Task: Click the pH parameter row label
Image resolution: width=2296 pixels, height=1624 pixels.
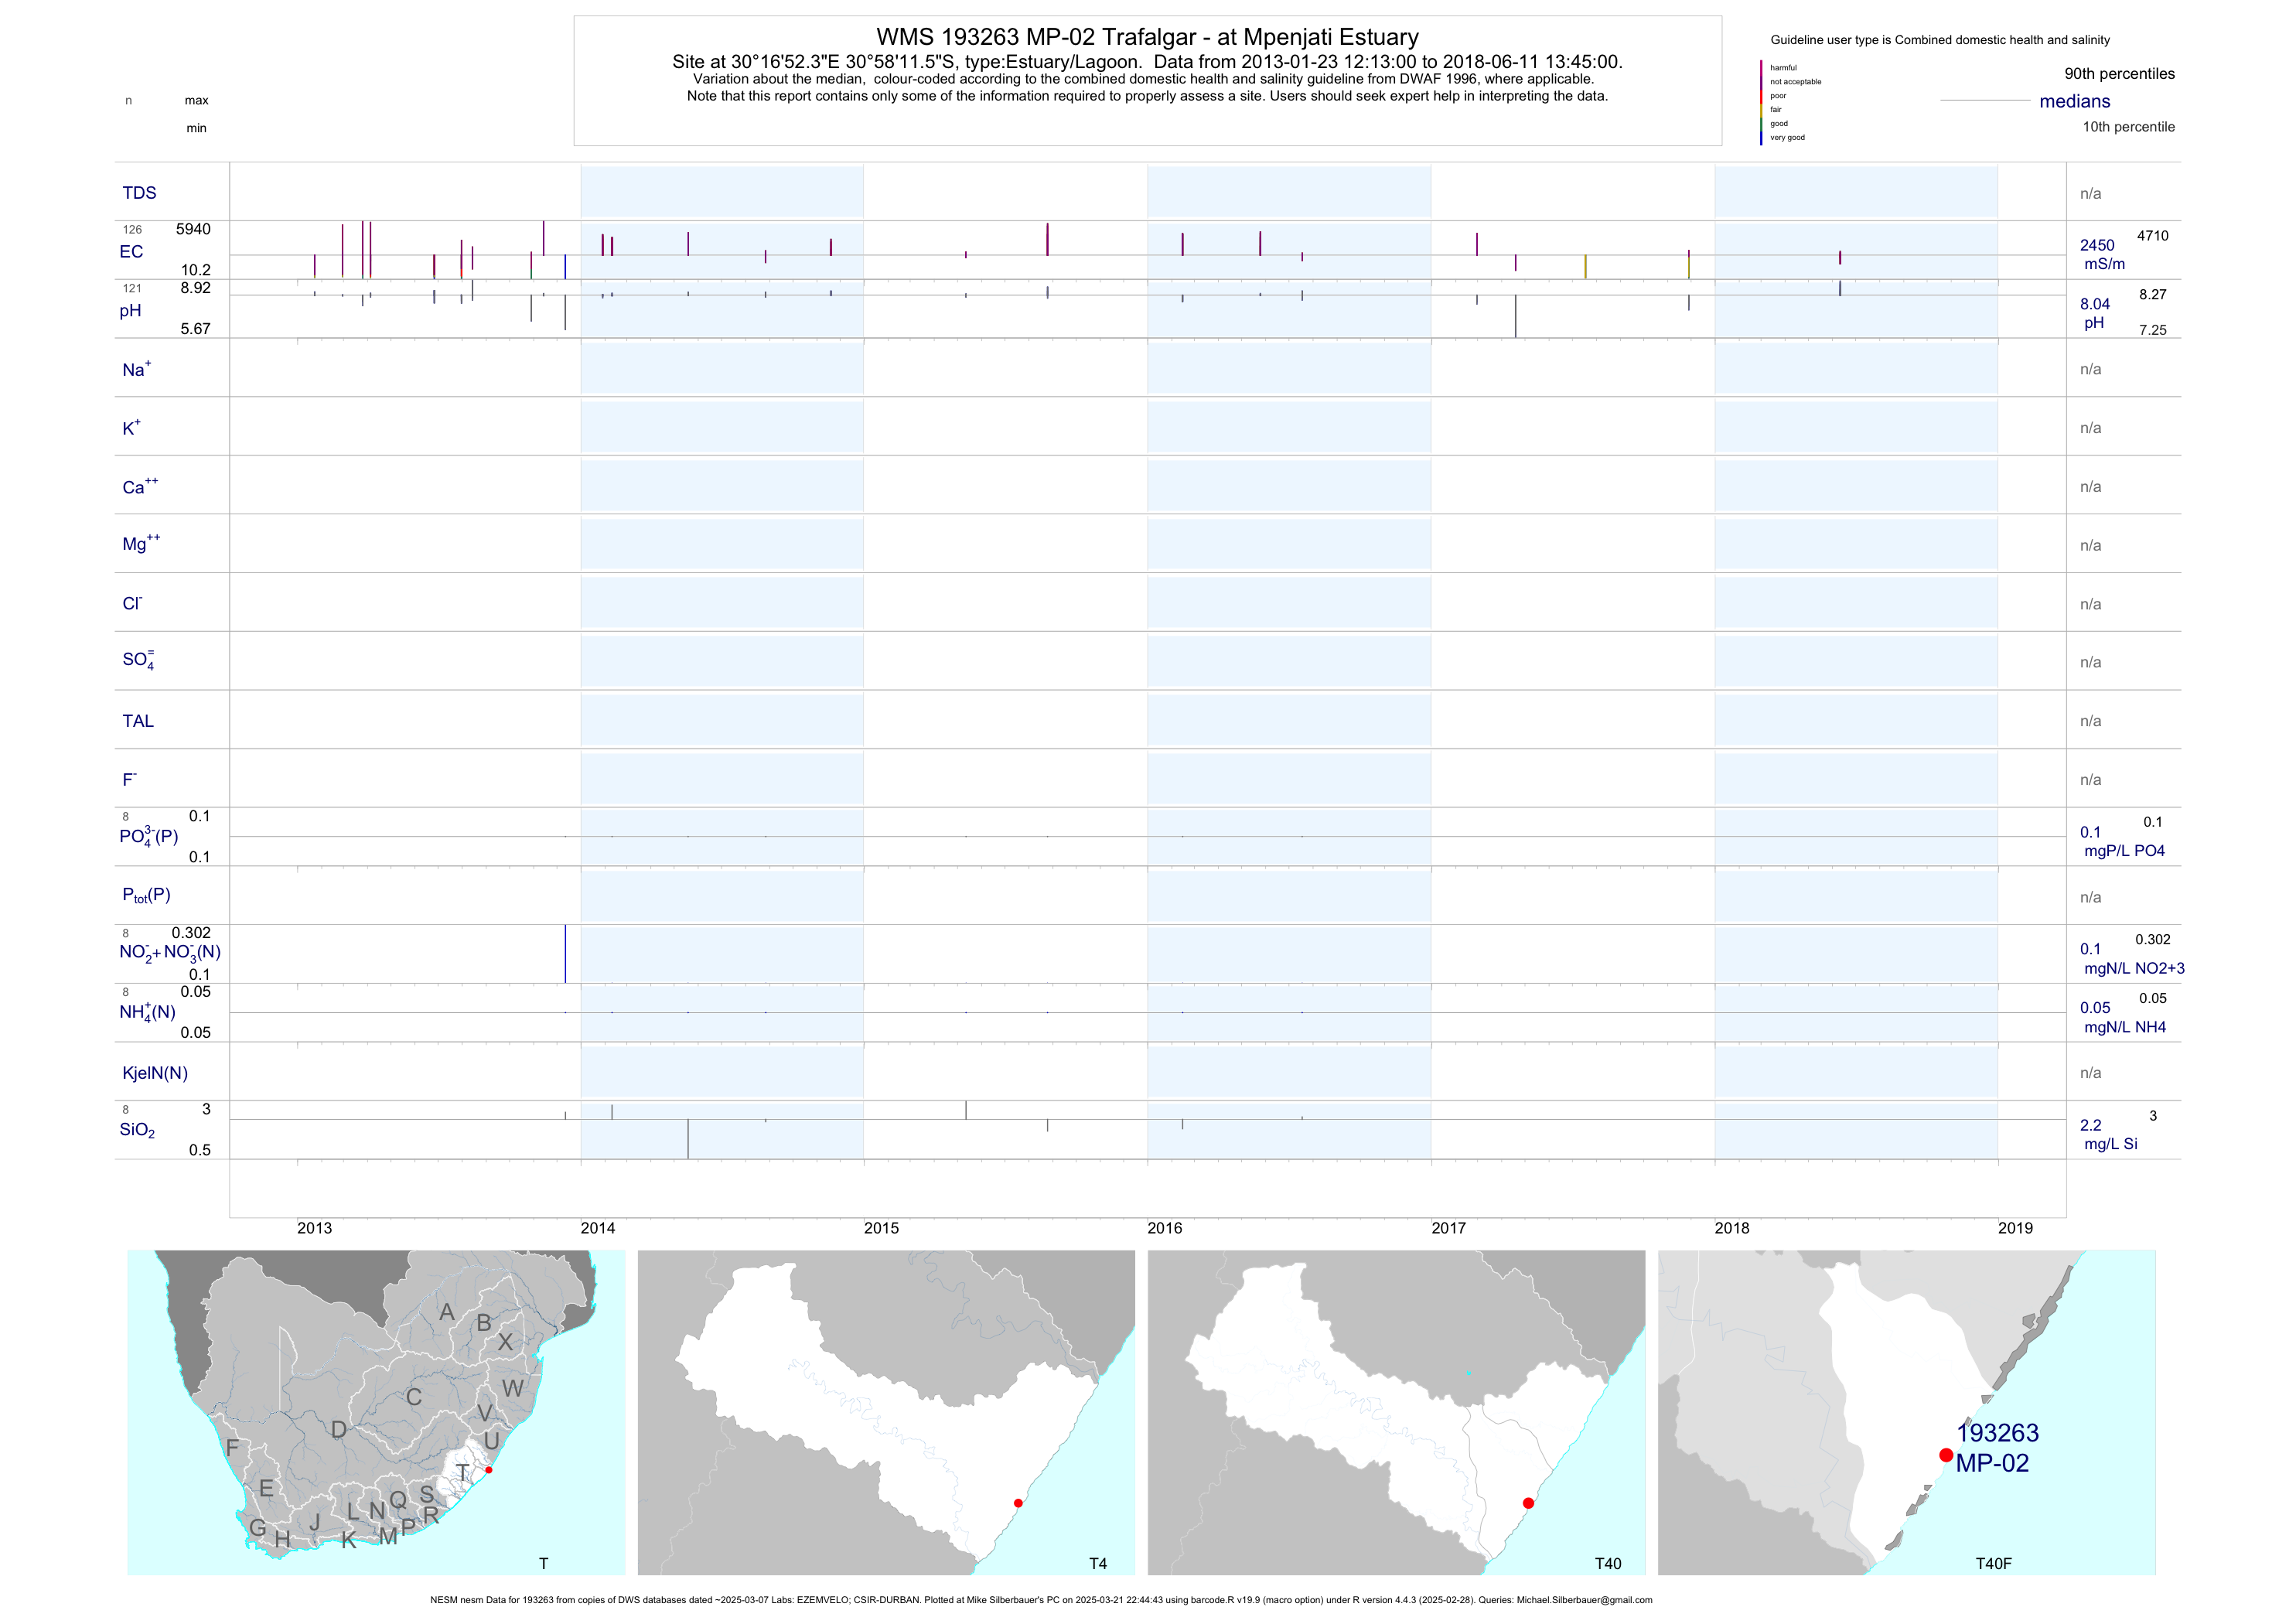Action: [130, 311]
